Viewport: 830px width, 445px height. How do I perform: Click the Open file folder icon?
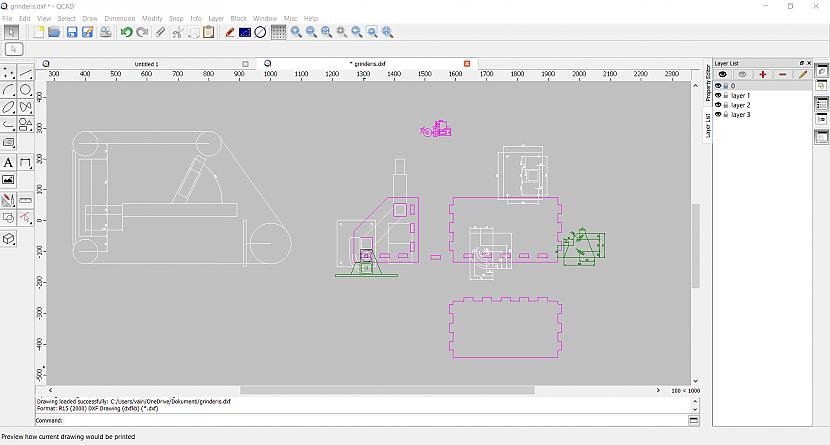(x=54, y=32)
